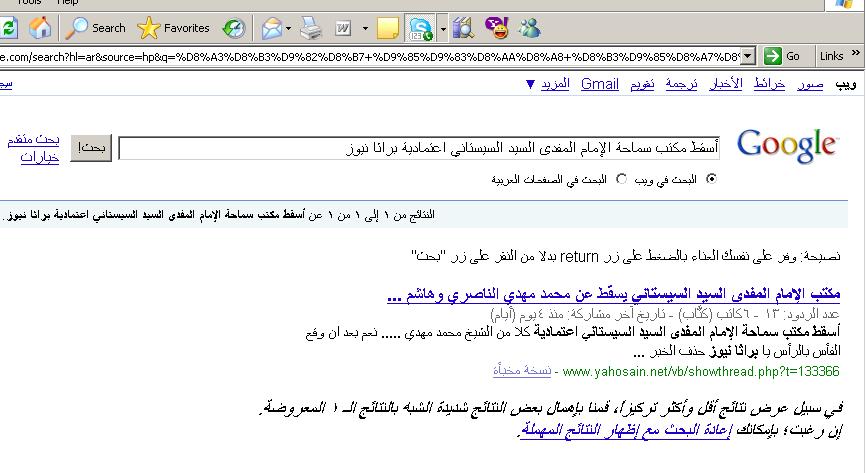Click the Print icon

310,28
